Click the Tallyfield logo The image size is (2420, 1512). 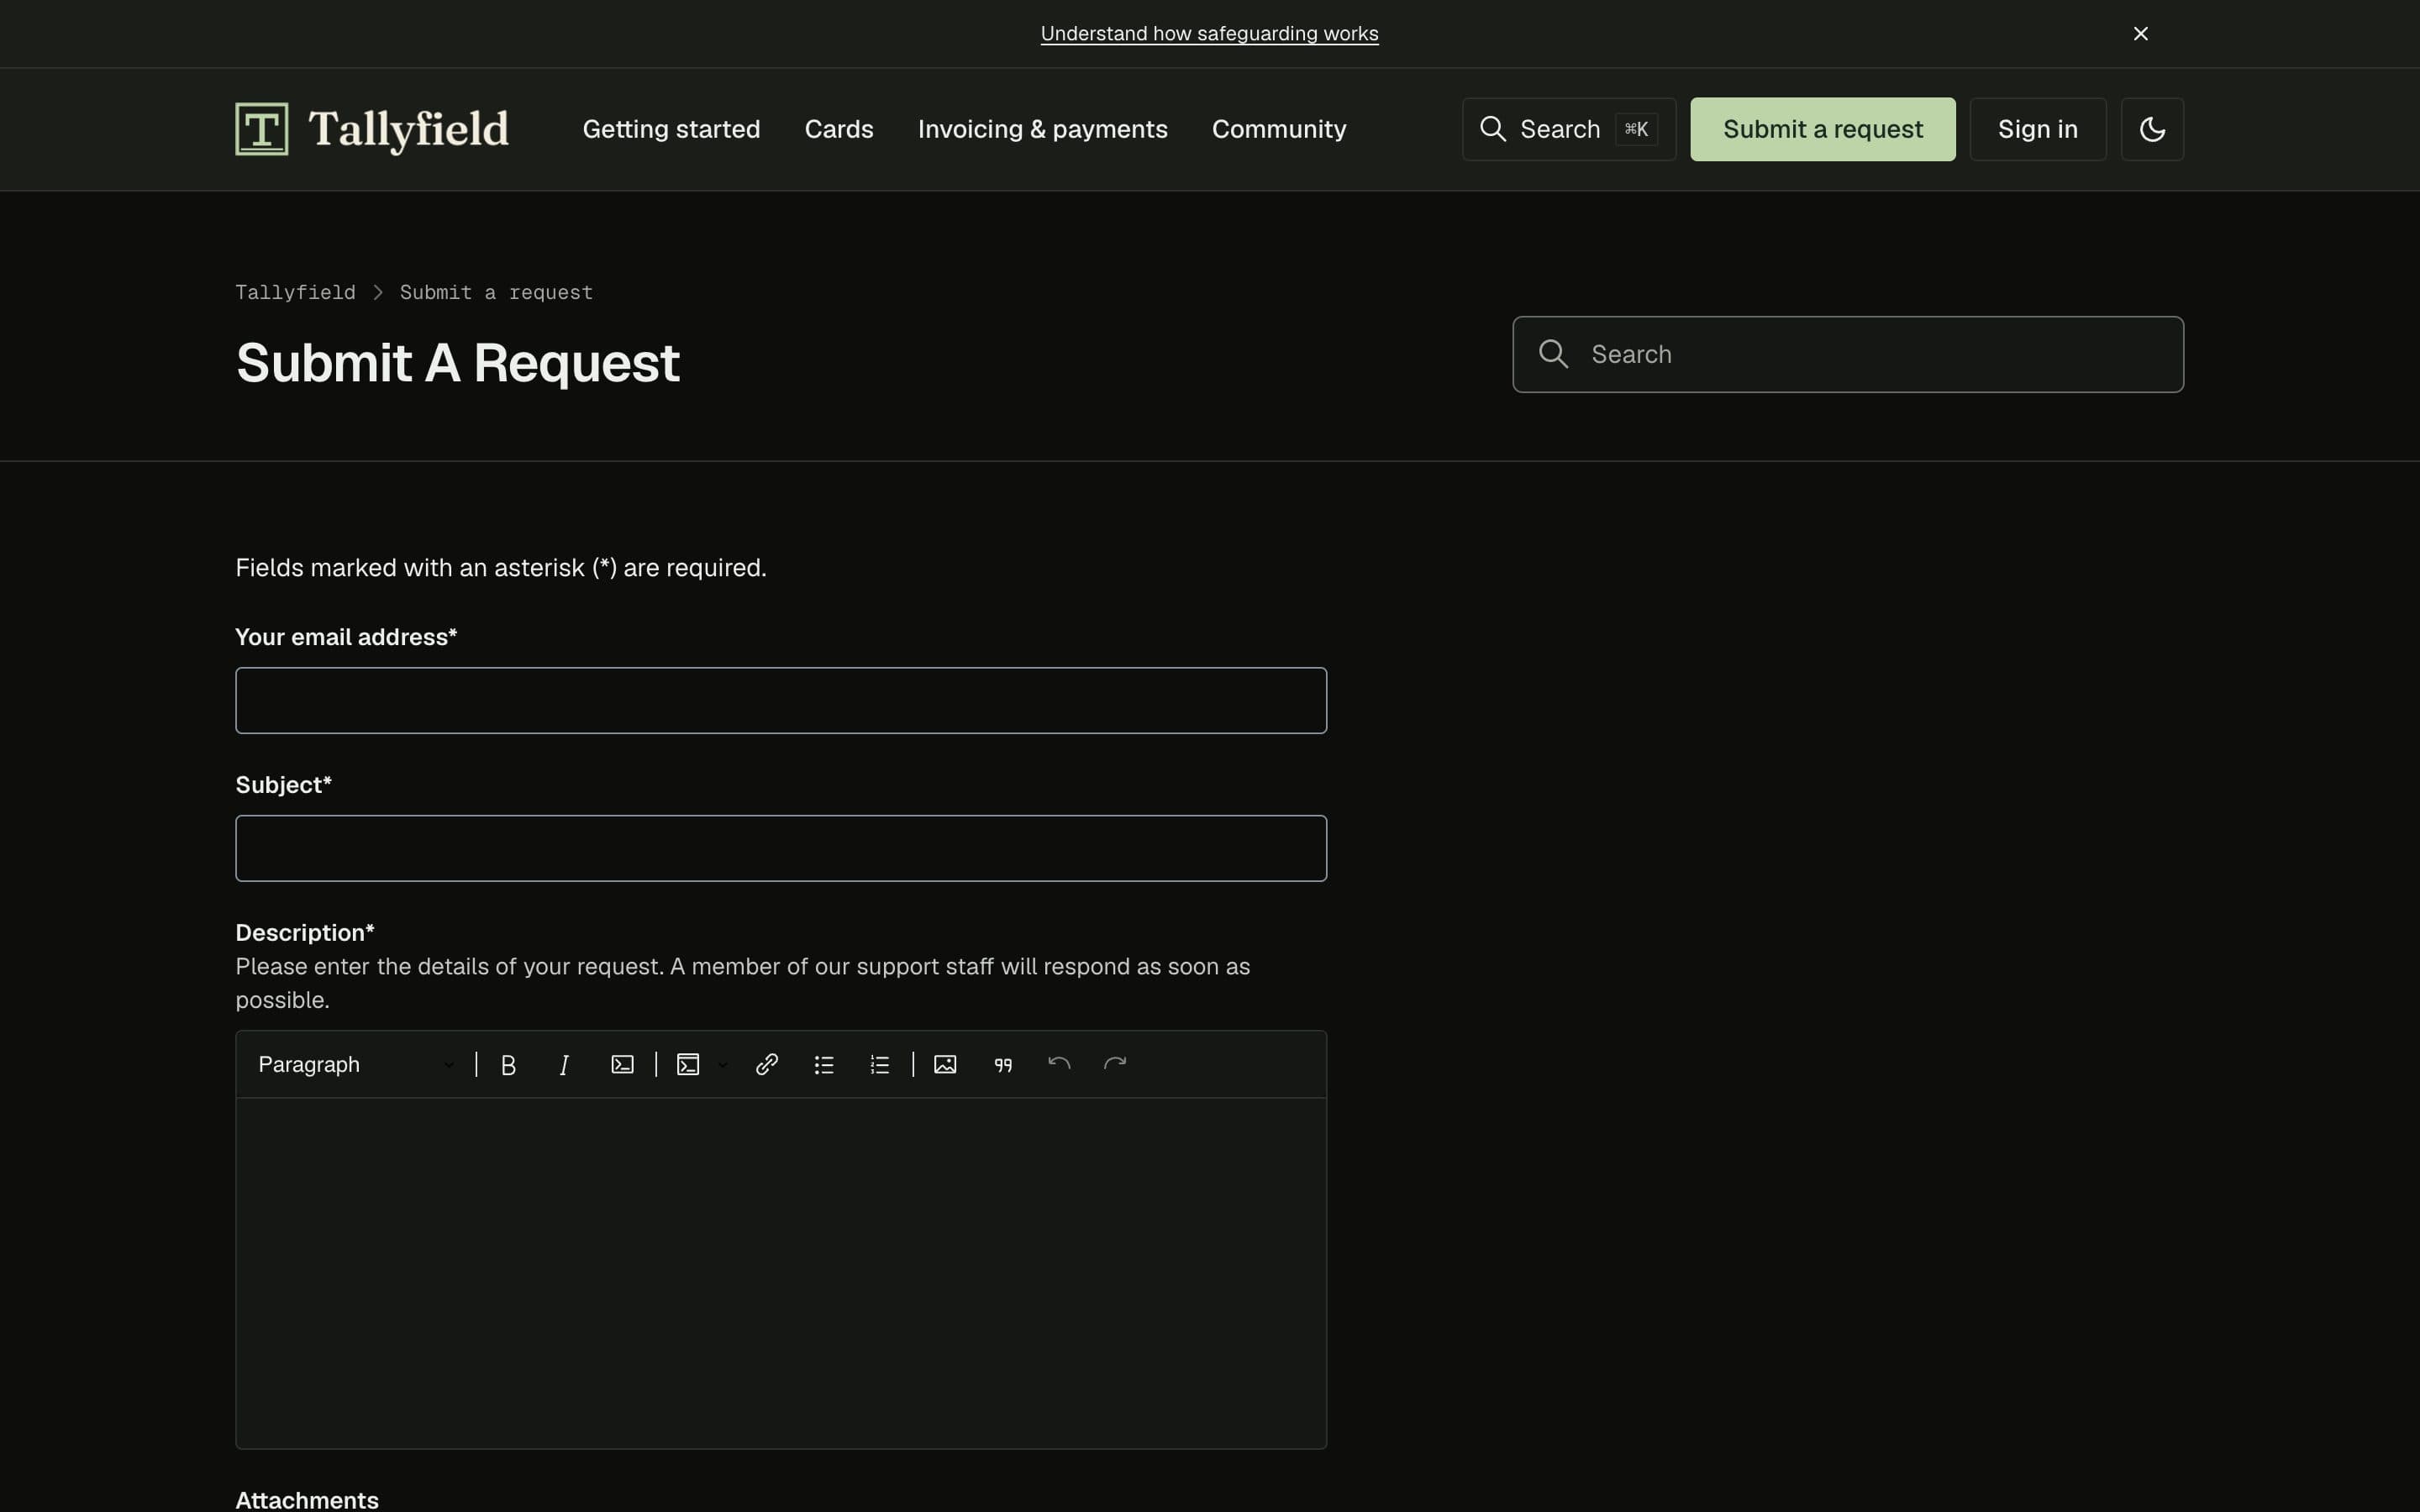click(x=372, y=129)
